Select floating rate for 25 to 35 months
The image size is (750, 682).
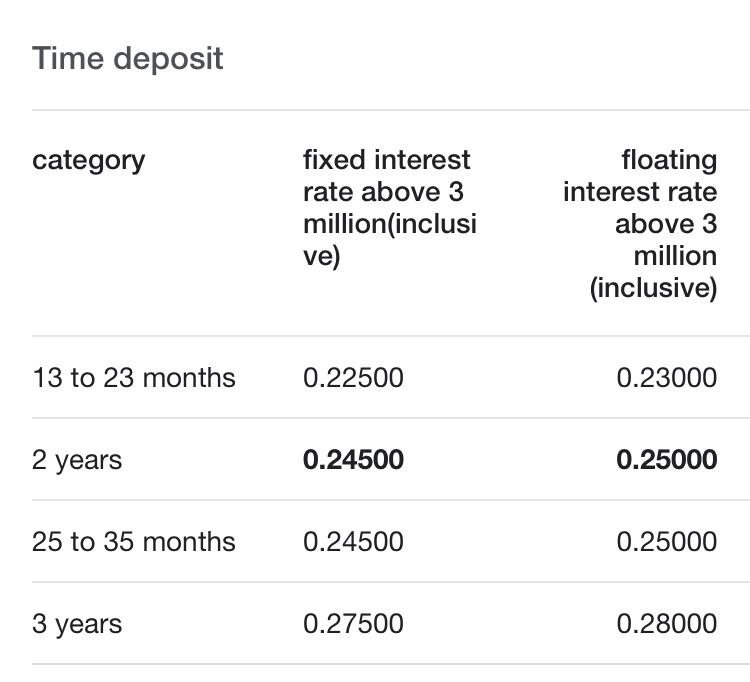click(667, 542)
